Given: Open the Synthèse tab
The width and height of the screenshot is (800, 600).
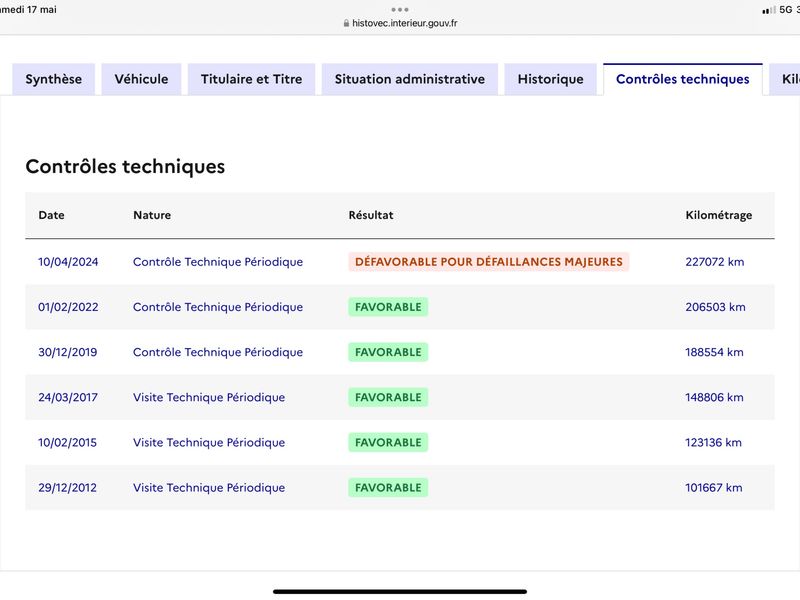Looking at the screenshot, I should click(x=54, y=79).
